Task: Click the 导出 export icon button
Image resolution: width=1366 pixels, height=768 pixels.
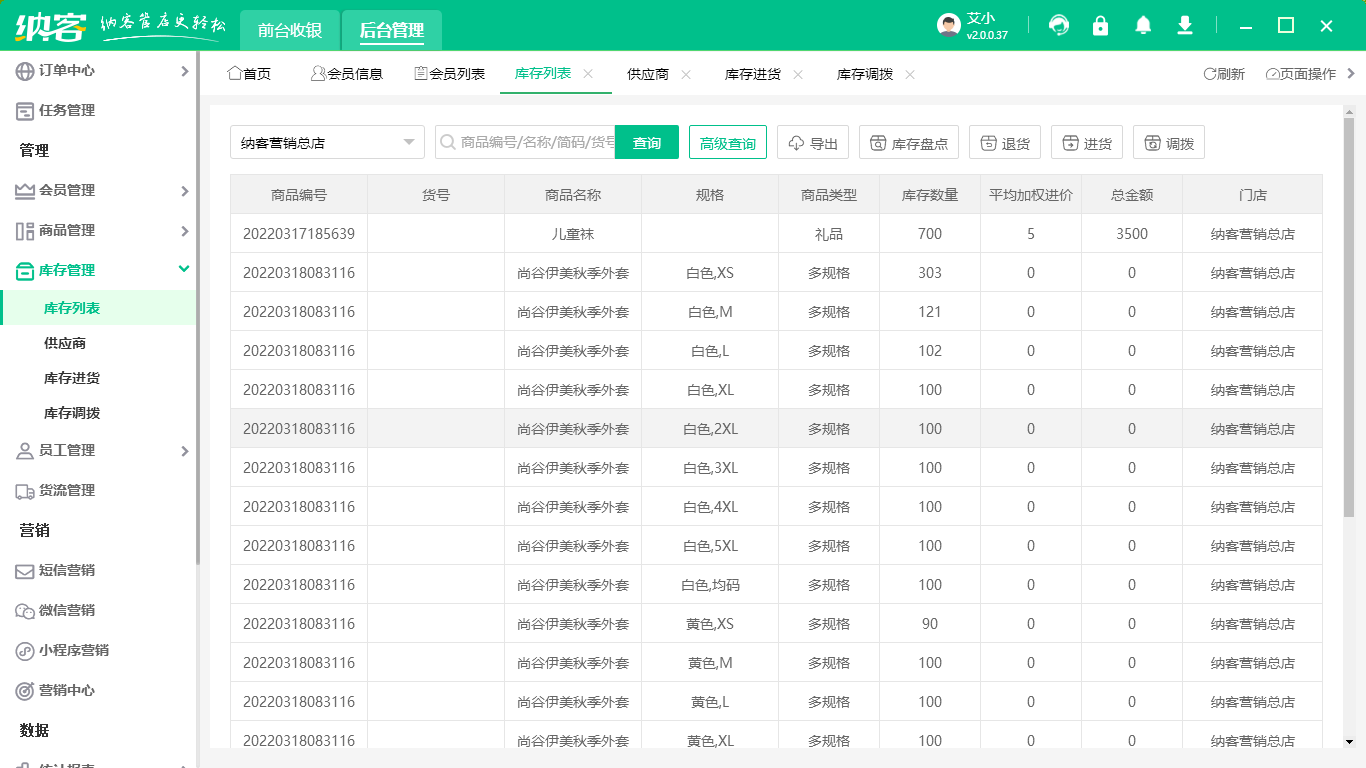Action: click(x=812, y=142)
